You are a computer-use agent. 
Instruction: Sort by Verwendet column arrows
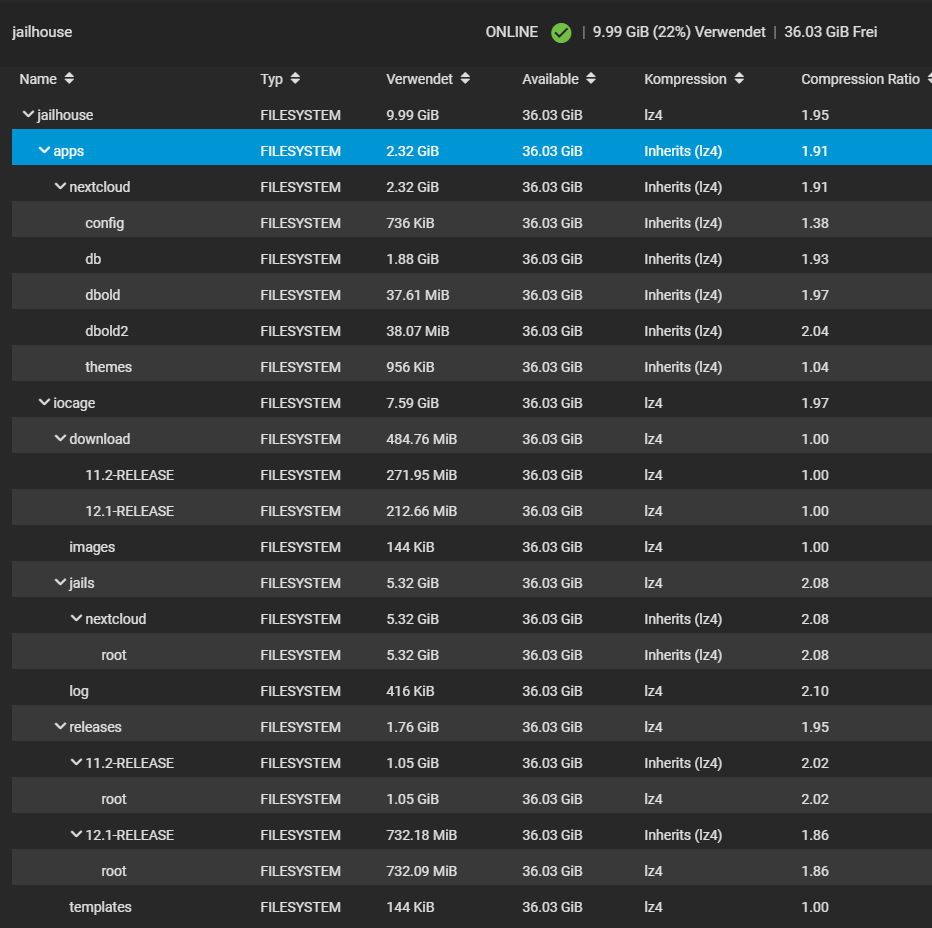(x=465, y=78)
